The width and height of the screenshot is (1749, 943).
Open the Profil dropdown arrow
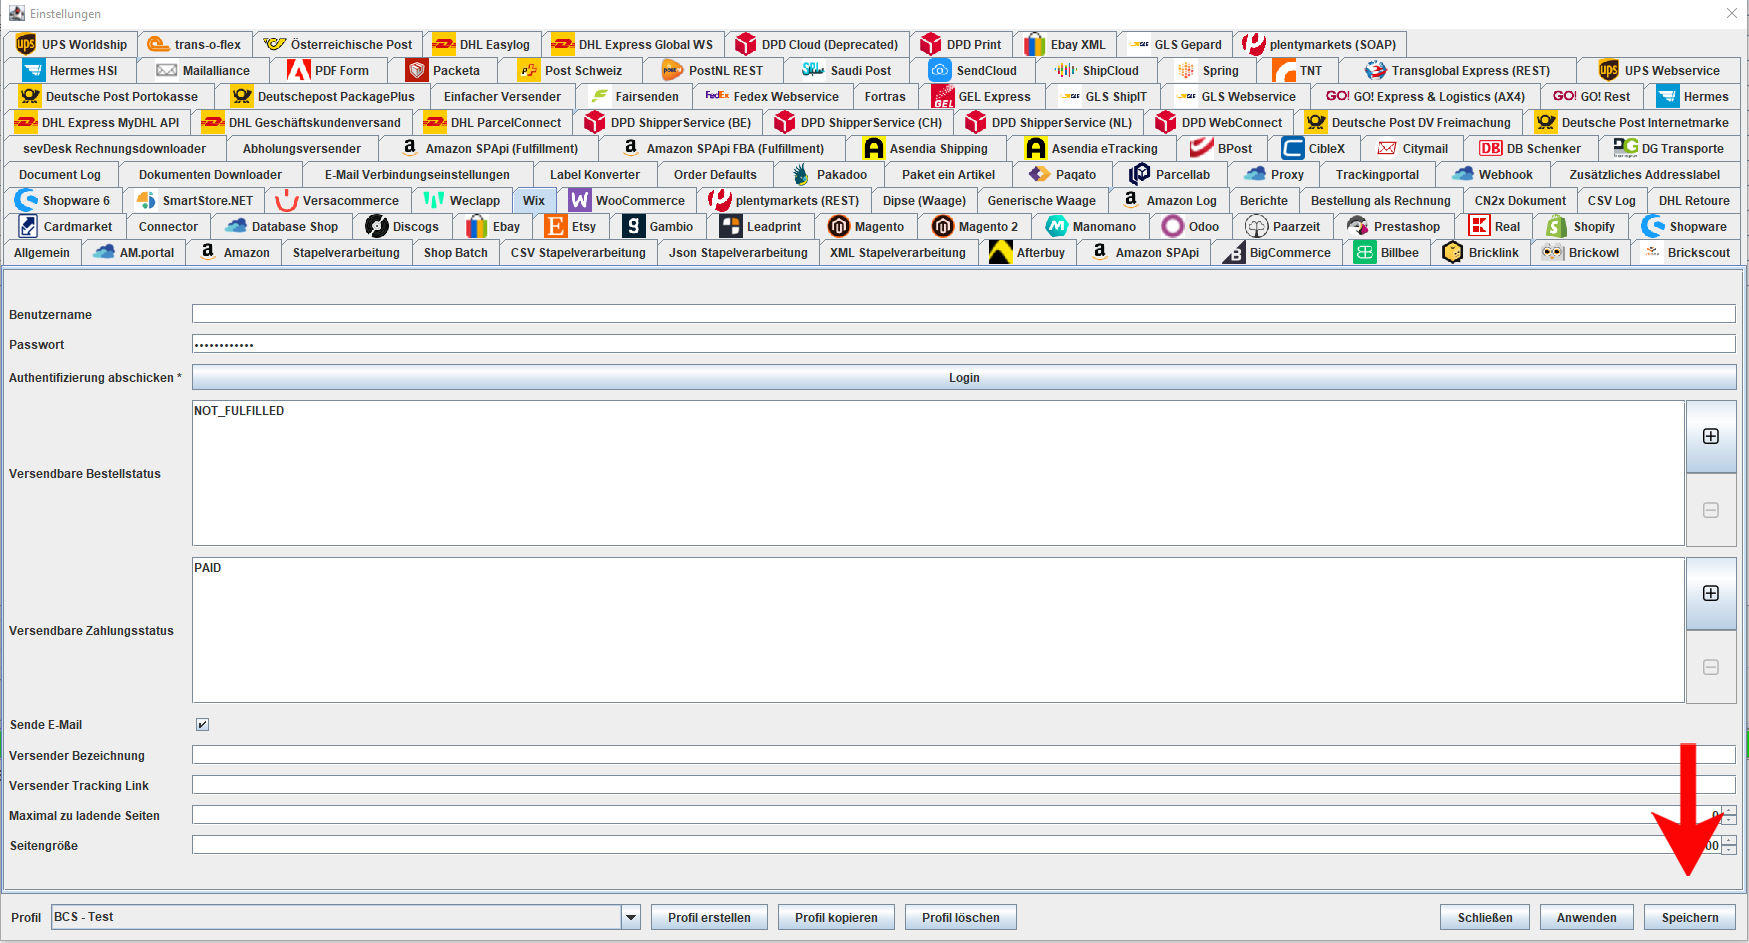[x=630, y=917]
